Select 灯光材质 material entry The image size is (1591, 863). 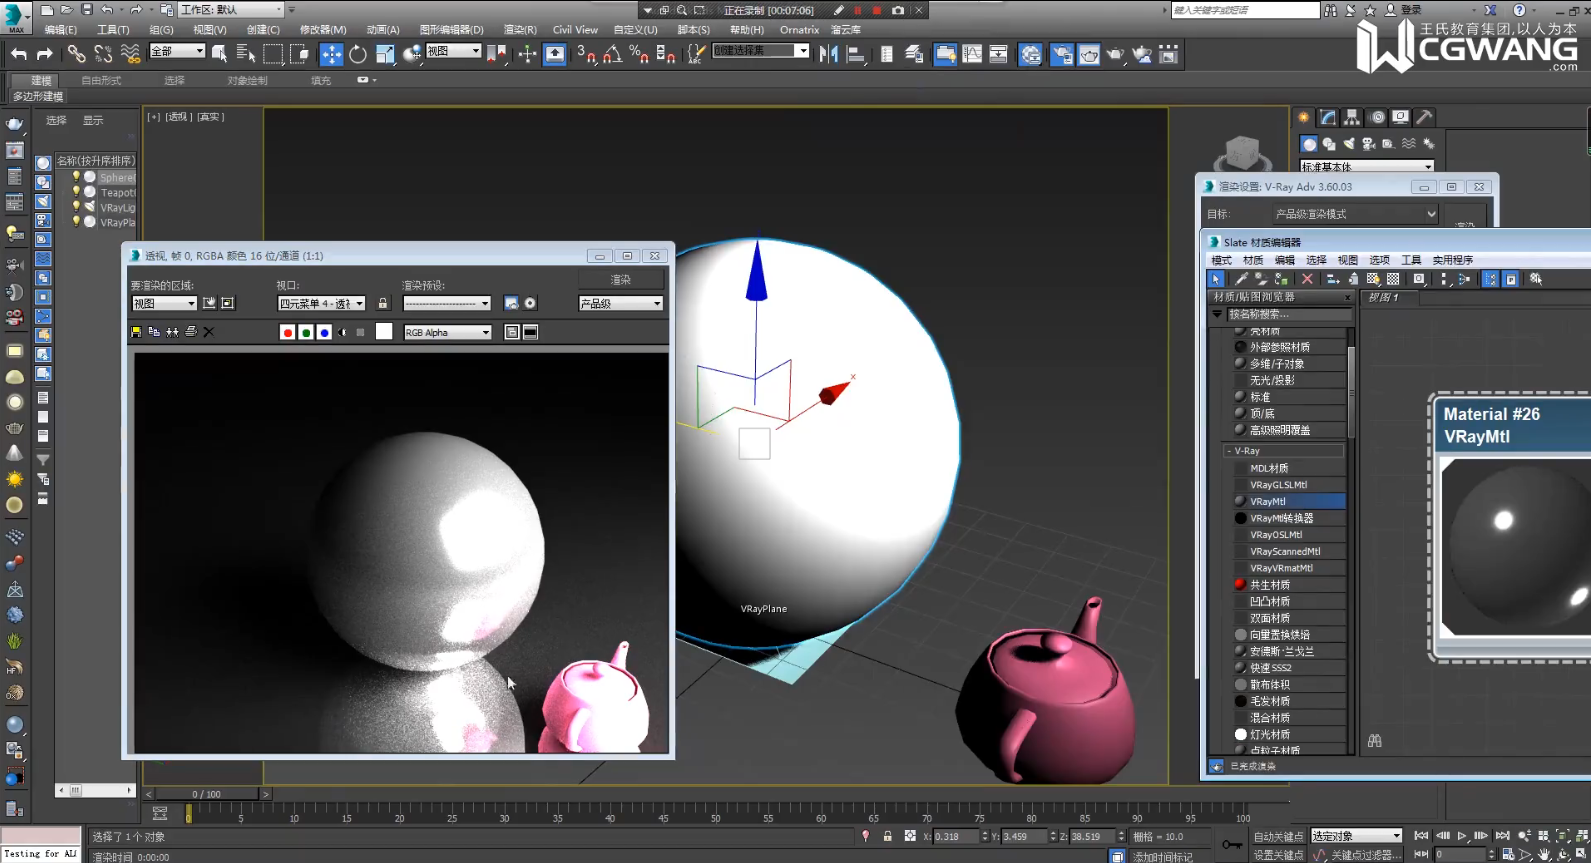coord(1289,734)
